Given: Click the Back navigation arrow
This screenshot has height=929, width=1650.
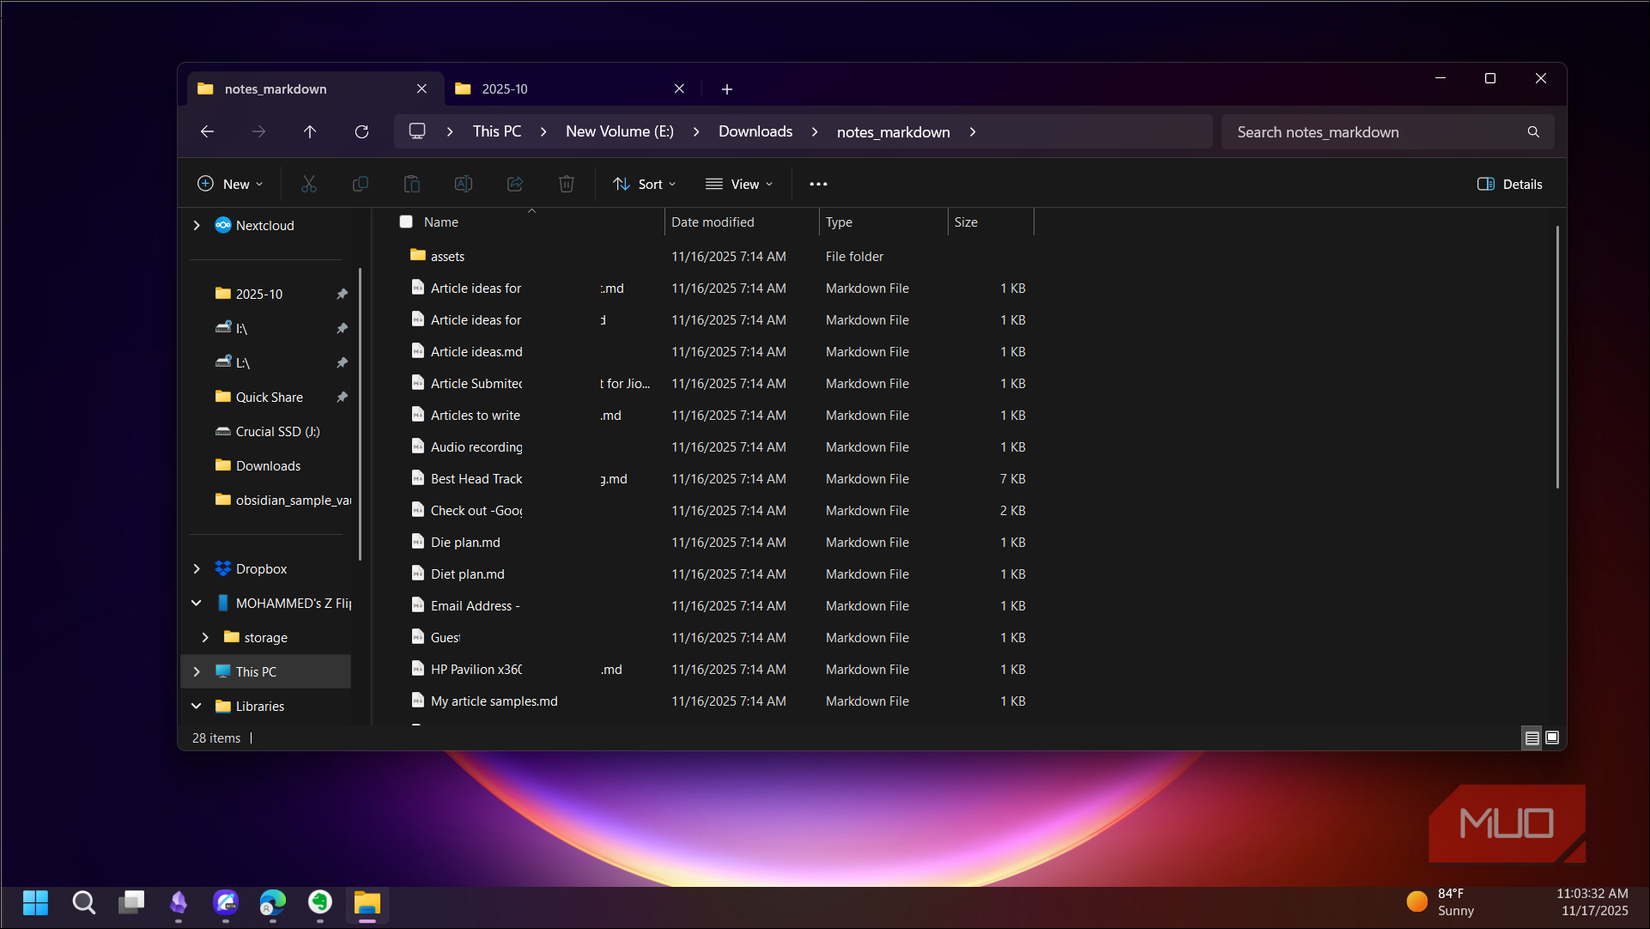Looking at the screenshot, I should [207, 132].
